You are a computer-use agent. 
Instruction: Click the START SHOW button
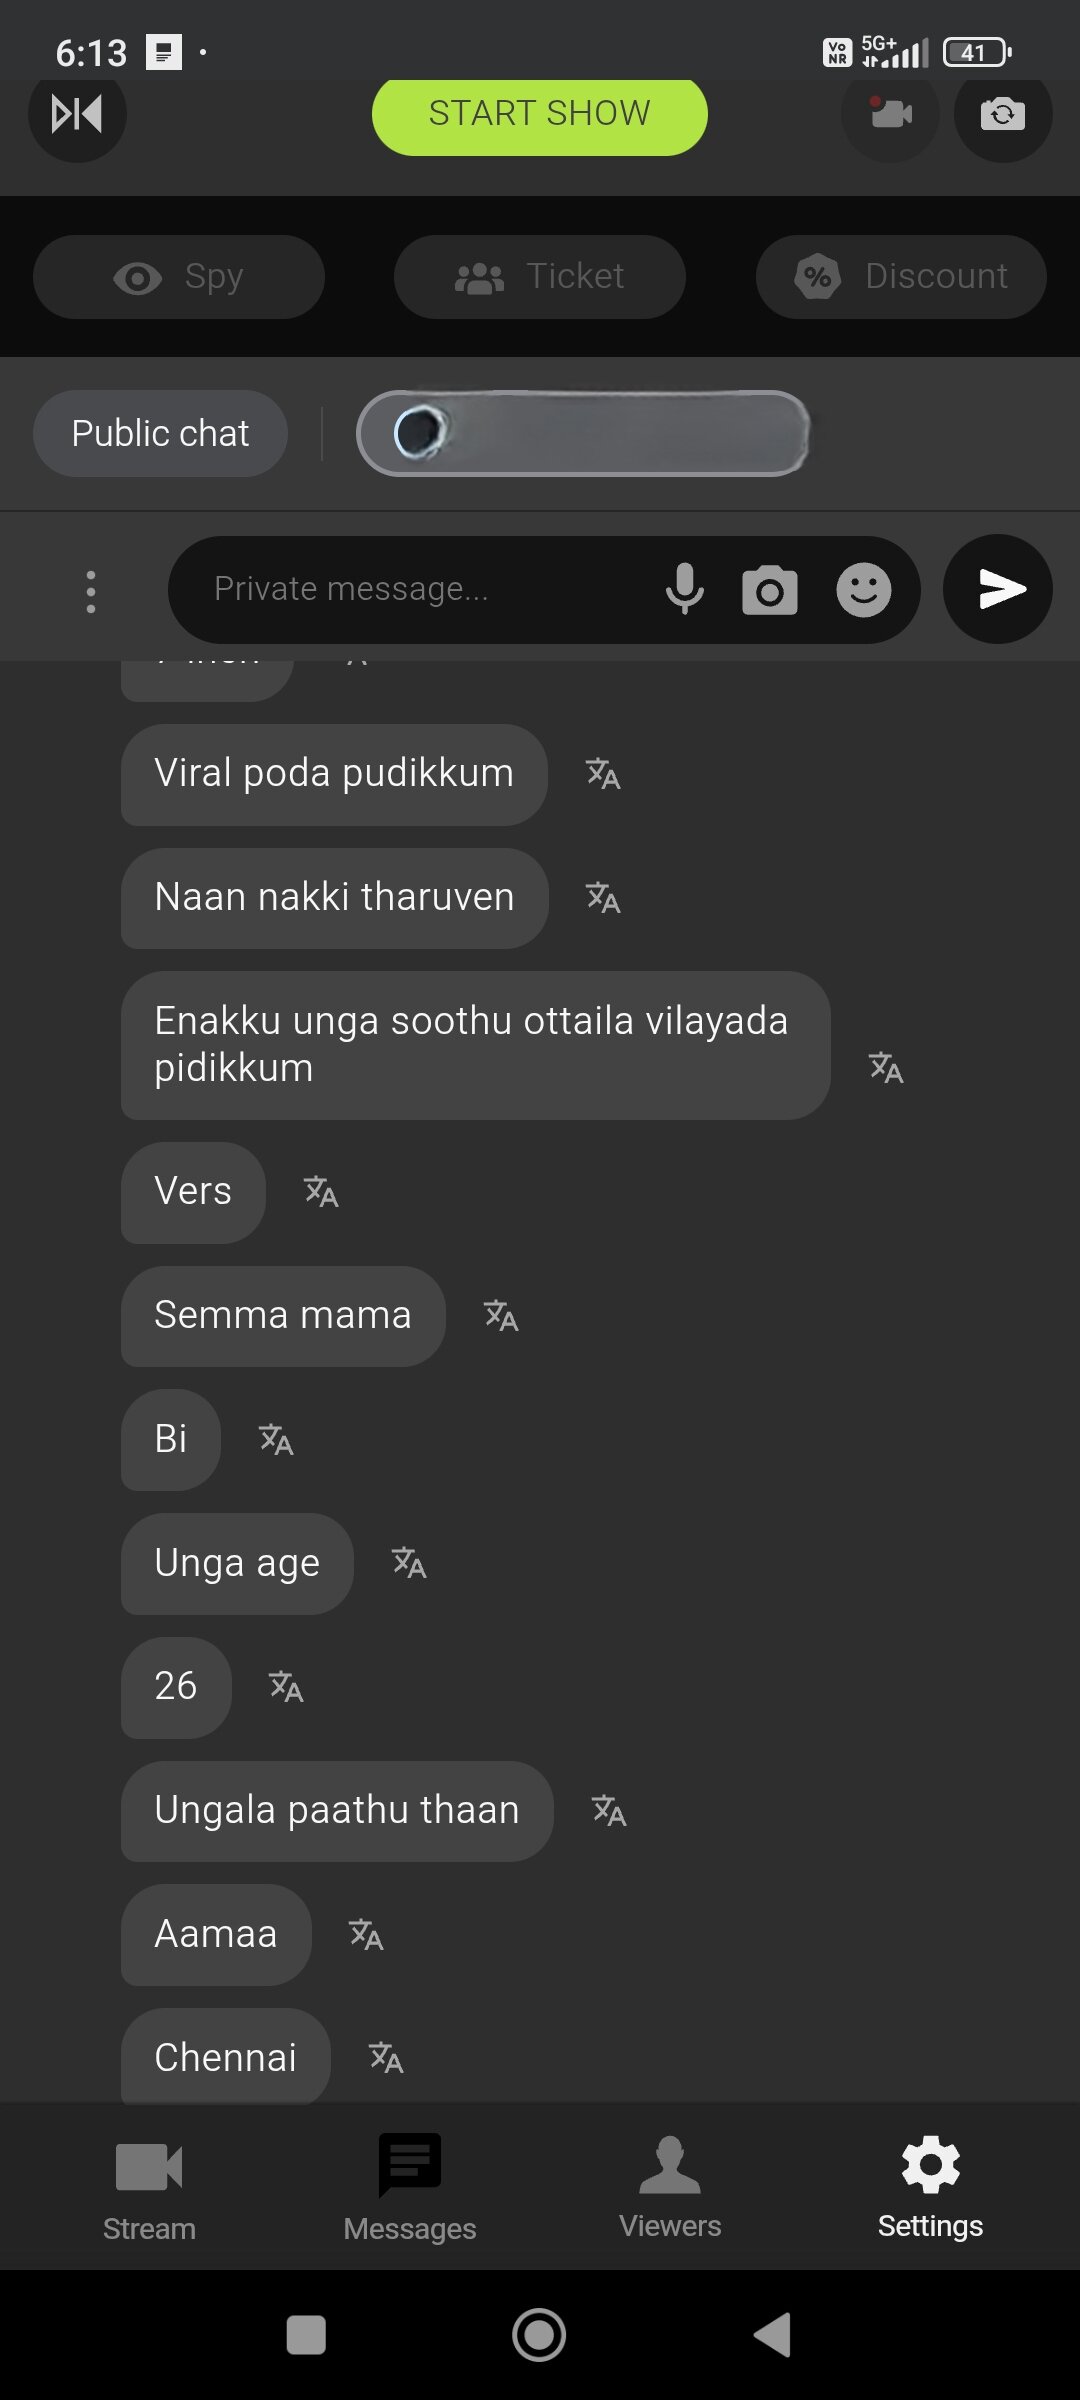click(x=540, y=115)
